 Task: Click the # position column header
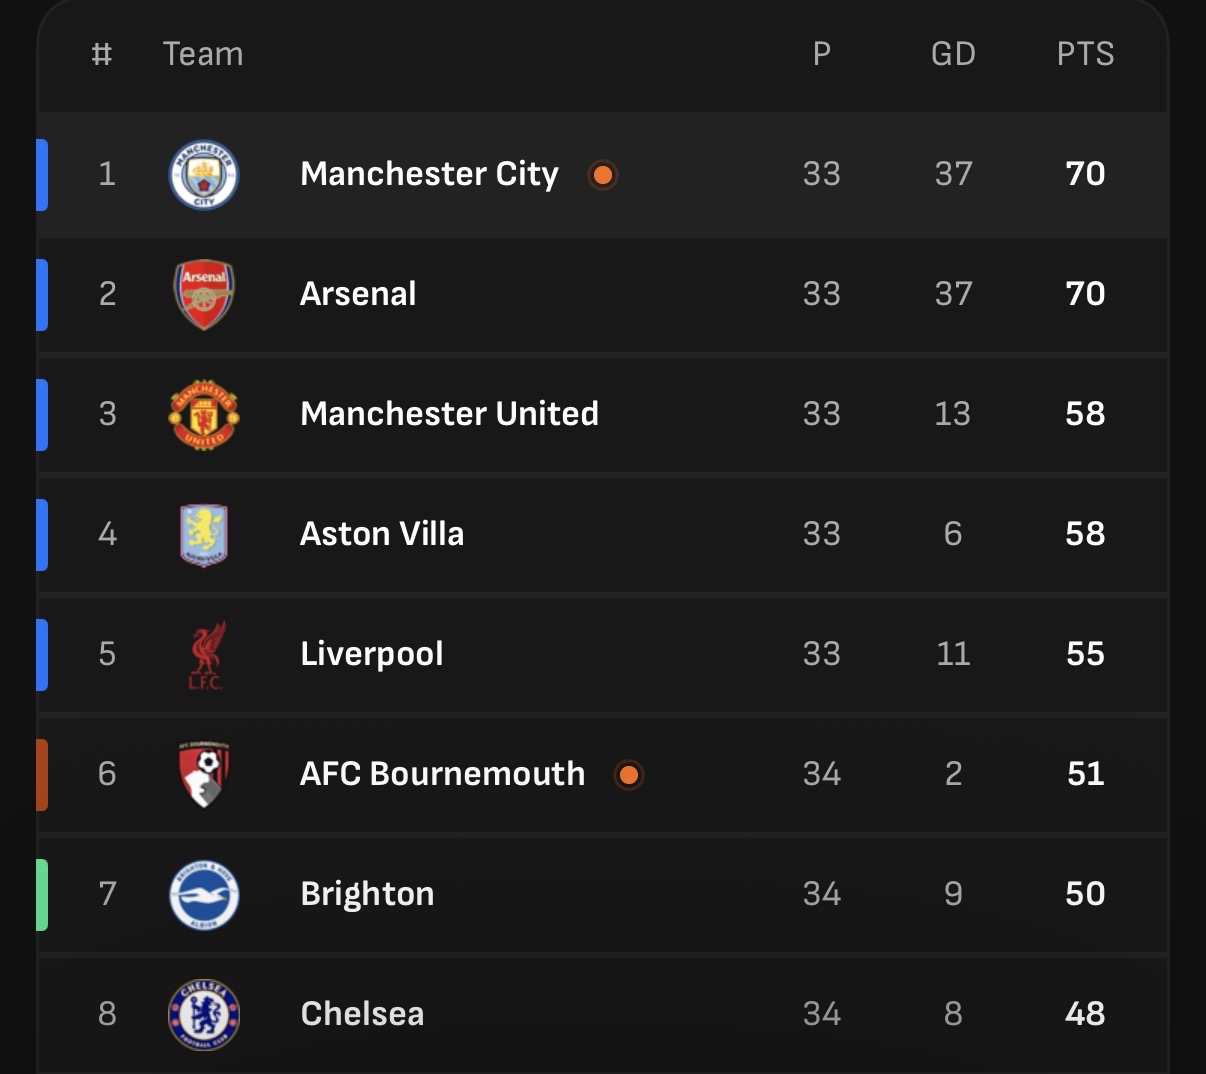tap(101, 54)
